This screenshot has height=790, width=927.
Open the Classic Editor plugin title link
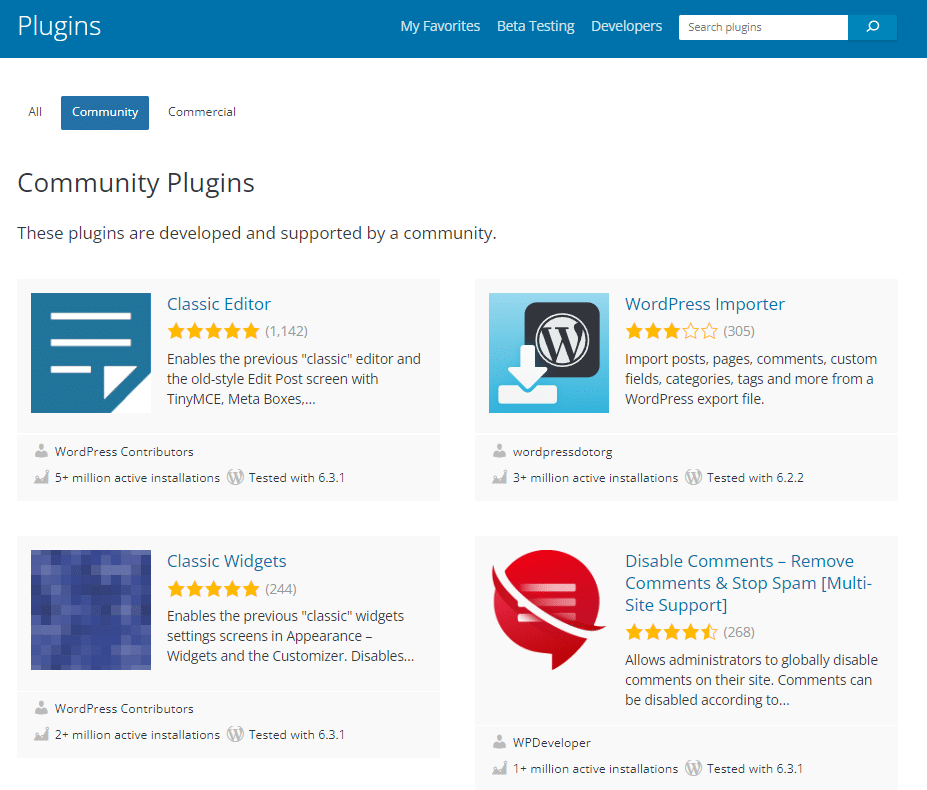pyautogui.click(x=219, y=304)
